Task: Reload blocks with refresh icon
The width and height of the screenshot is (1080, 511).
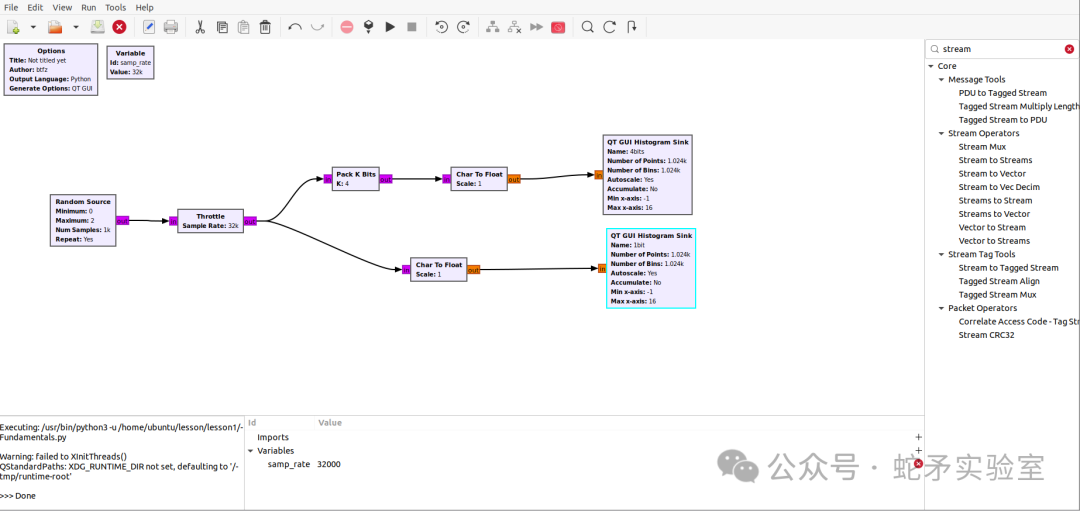Action: coord(610,27)
